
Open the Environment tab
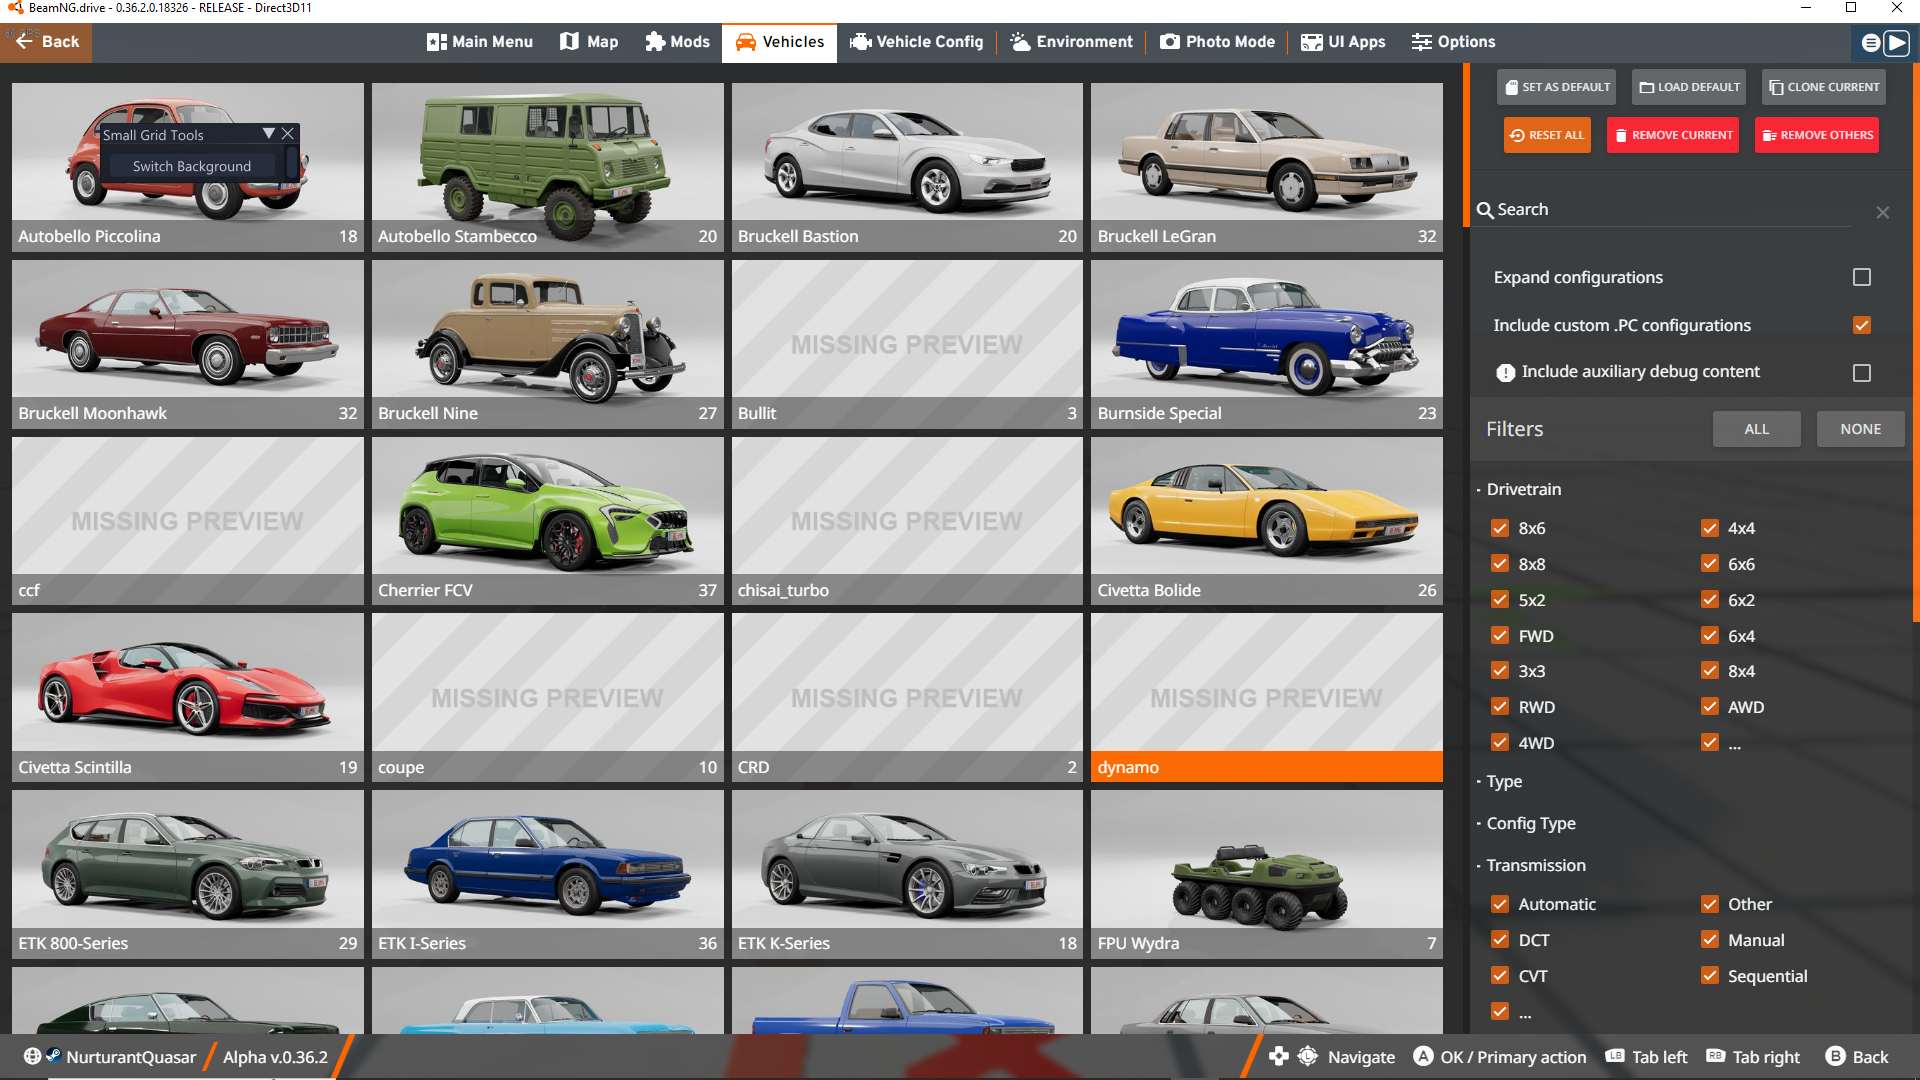(1071, 42)
